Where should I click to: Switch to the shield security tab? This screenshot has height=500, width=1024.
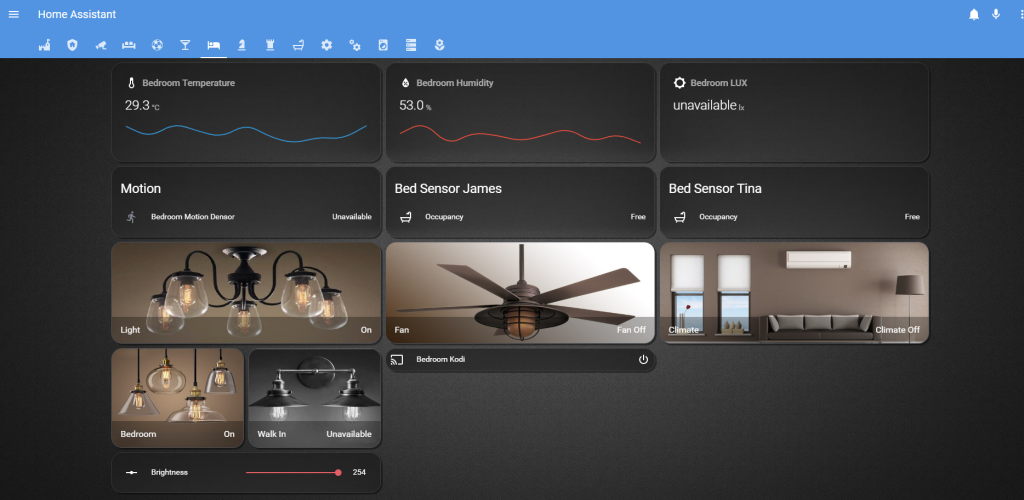[x=72, y=45]
